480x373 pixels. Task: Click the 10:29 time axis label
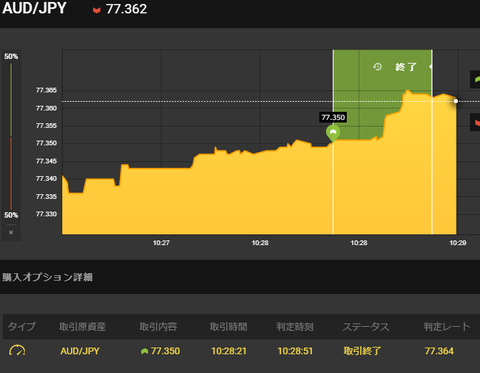point(458,243)
